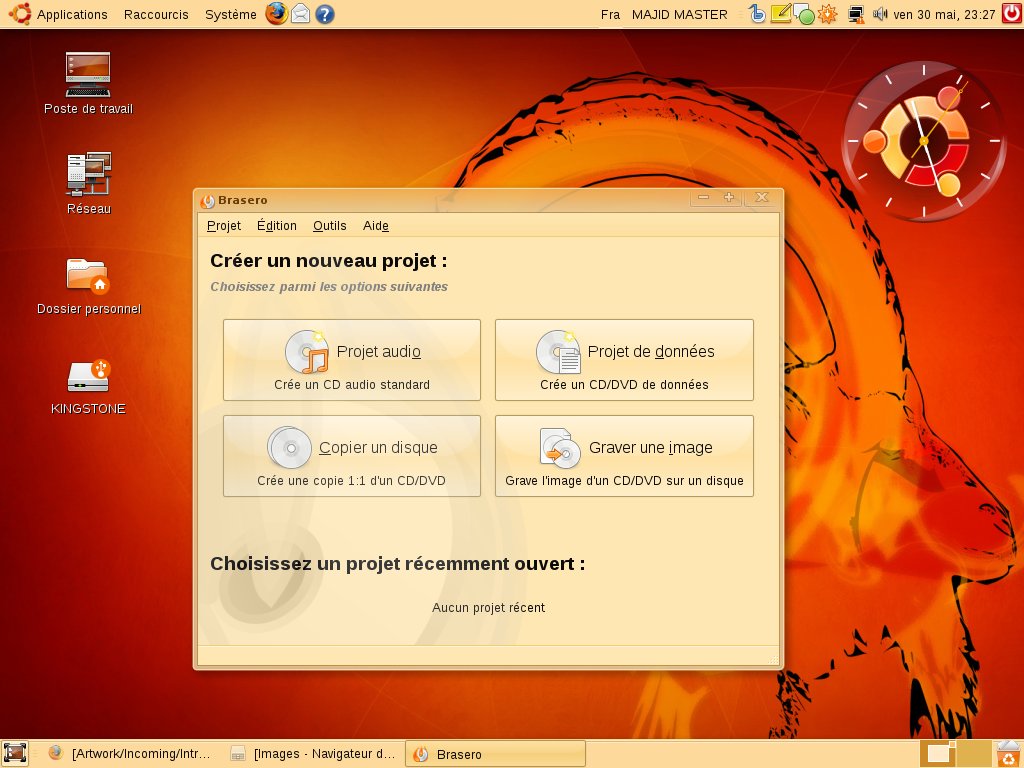Image resolution: width=1024 pixels, height=768 pixels.
Task: Click the 'Aucun projet récent' text
Action: [488, 607]
